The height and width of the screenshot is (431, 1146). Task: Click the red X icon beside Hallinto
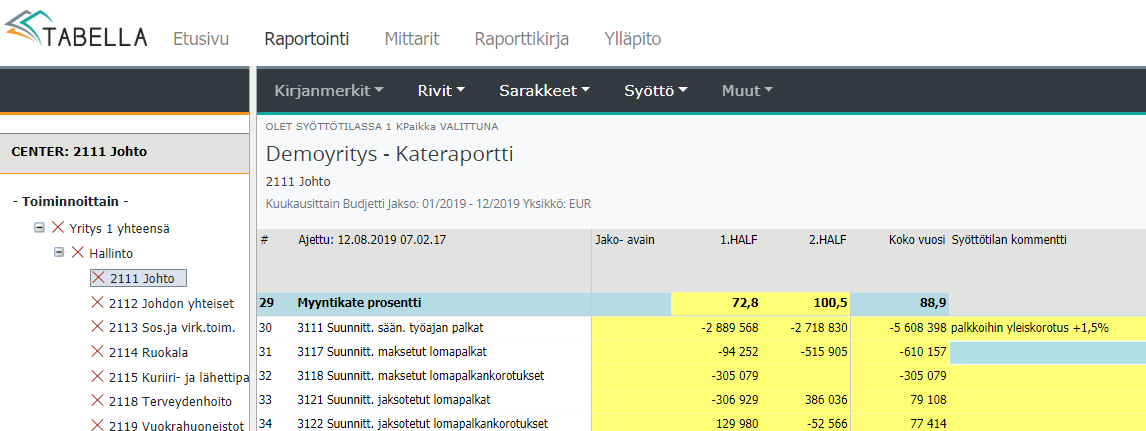point(78,253)
